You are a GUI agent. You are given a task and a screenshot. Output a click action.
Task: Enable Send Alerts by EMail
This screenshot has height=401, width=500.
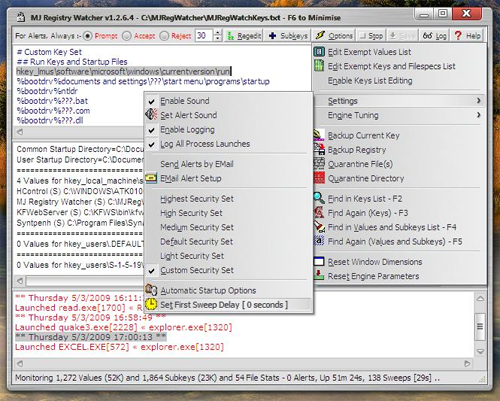point(228,164)
